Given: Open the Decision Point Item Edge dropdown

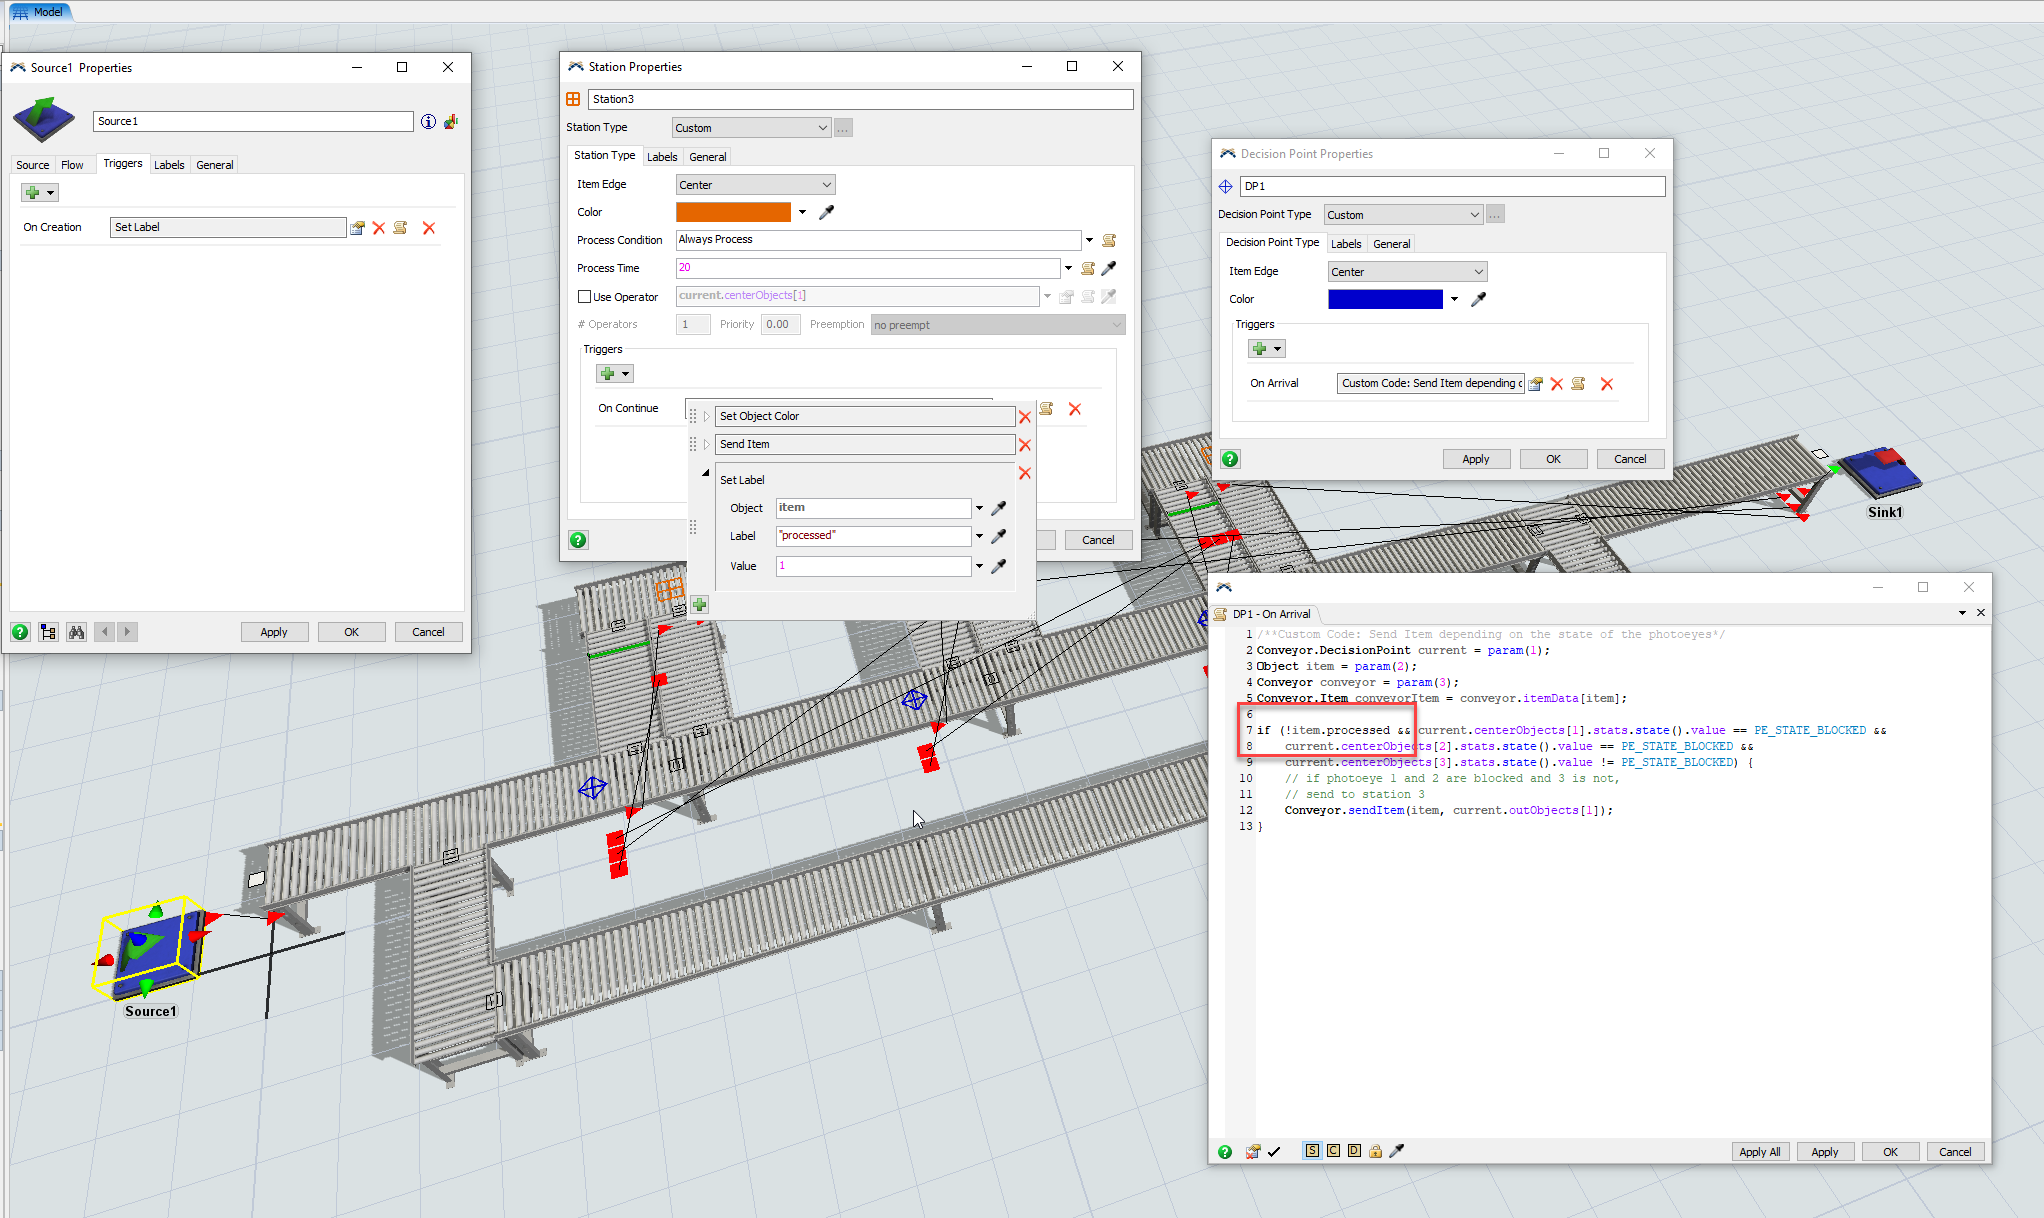Looking at the screenshot, I should [x=1406, y=272].
